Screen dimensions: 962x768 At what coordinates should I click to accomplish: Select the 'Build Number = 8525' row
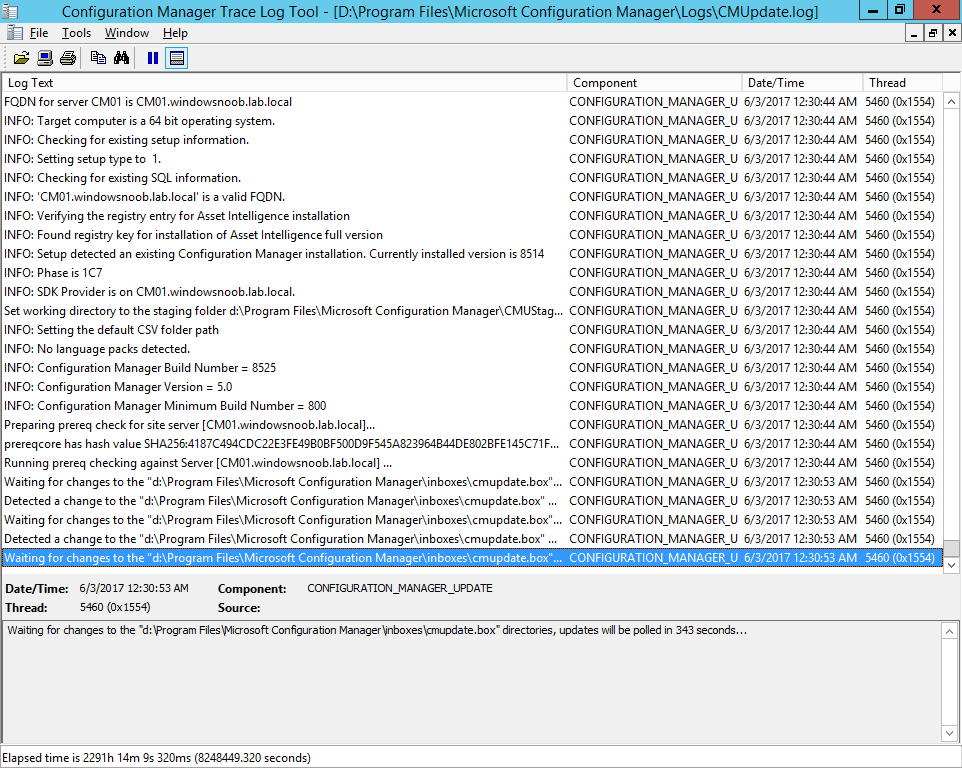(472, 368)
